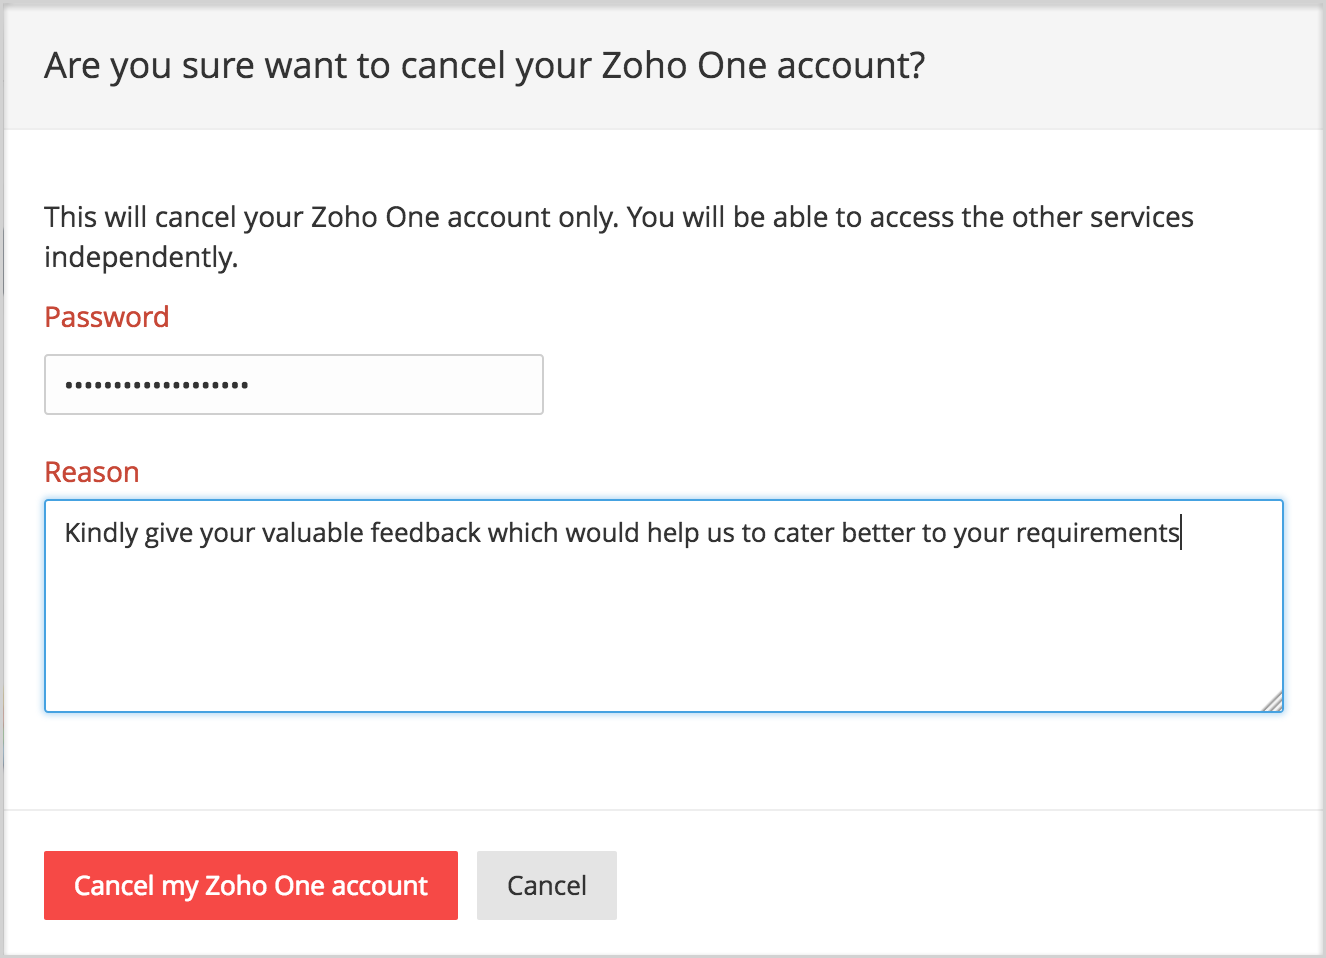The height and width of the screenshot is (958, 1326).
Task: Focus the Reason feedback text area
Action: tap(663, 620)
